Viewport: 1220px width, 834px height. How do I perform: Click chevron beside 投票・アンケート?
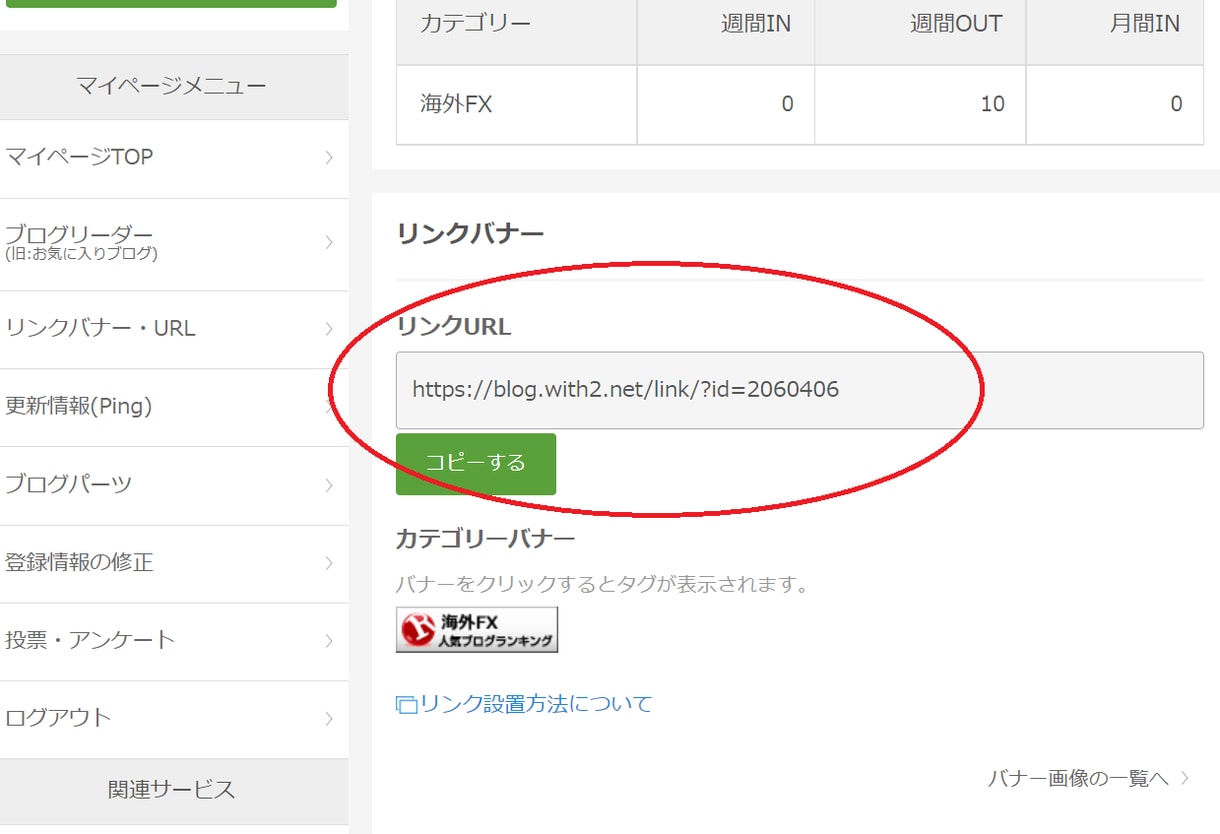[x=329, y=641]
